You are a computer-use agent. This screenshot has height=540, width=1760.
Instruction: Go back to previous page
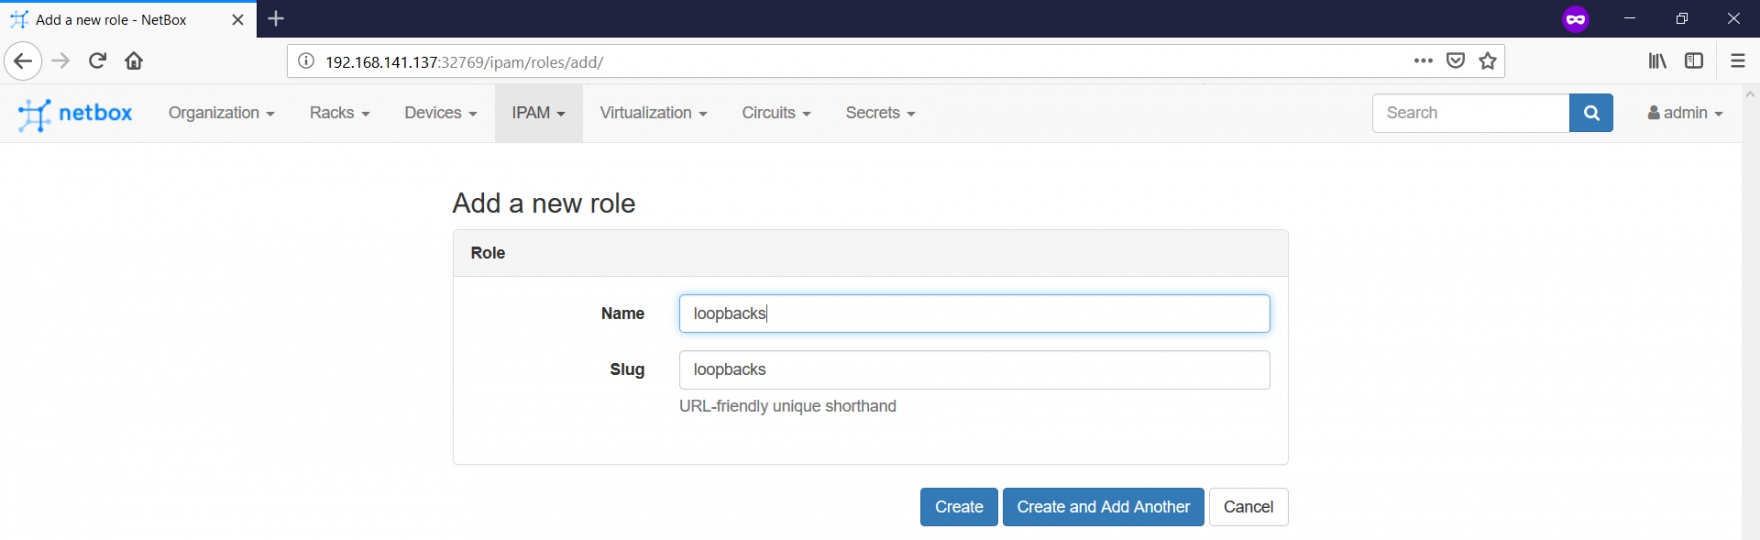point(23,61)
